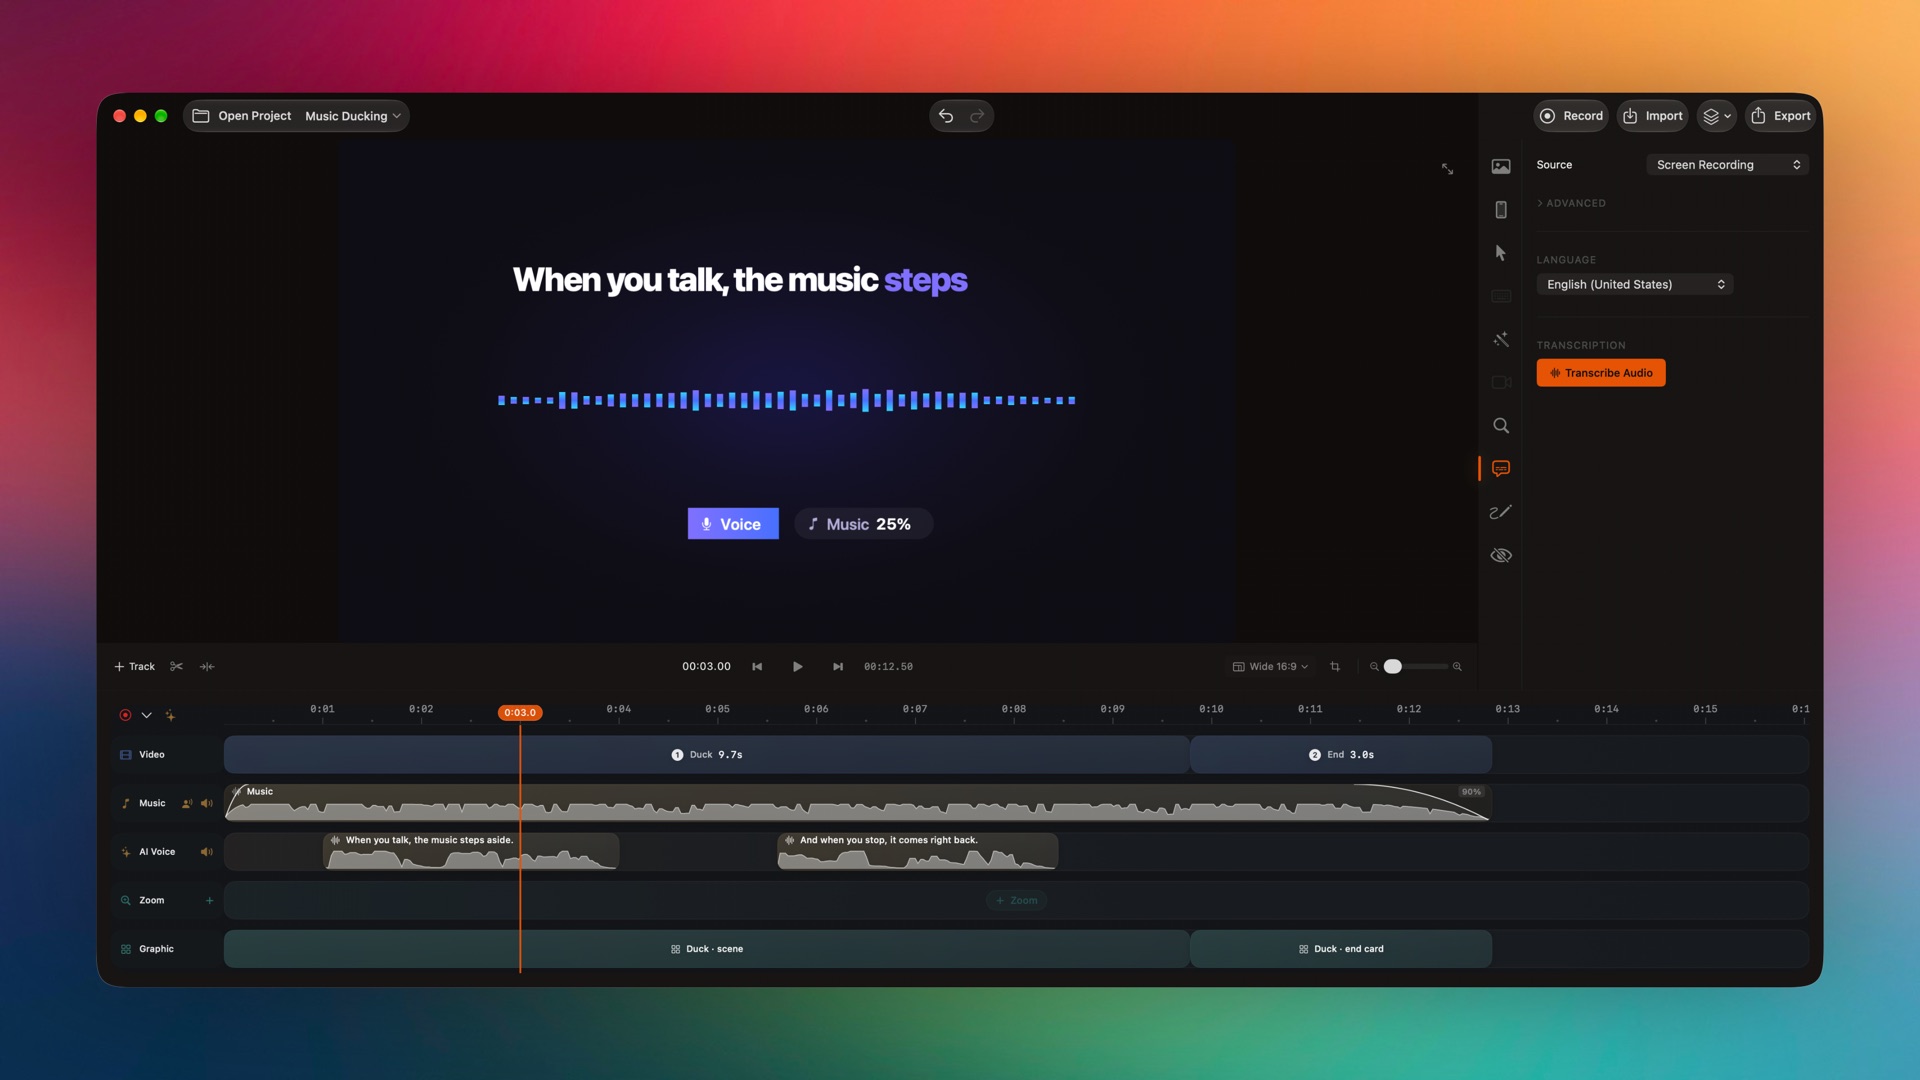Open the Music Ducking project dropdown
Viewport: 1920px width, 1080px height.
click(x=353, y=116)
